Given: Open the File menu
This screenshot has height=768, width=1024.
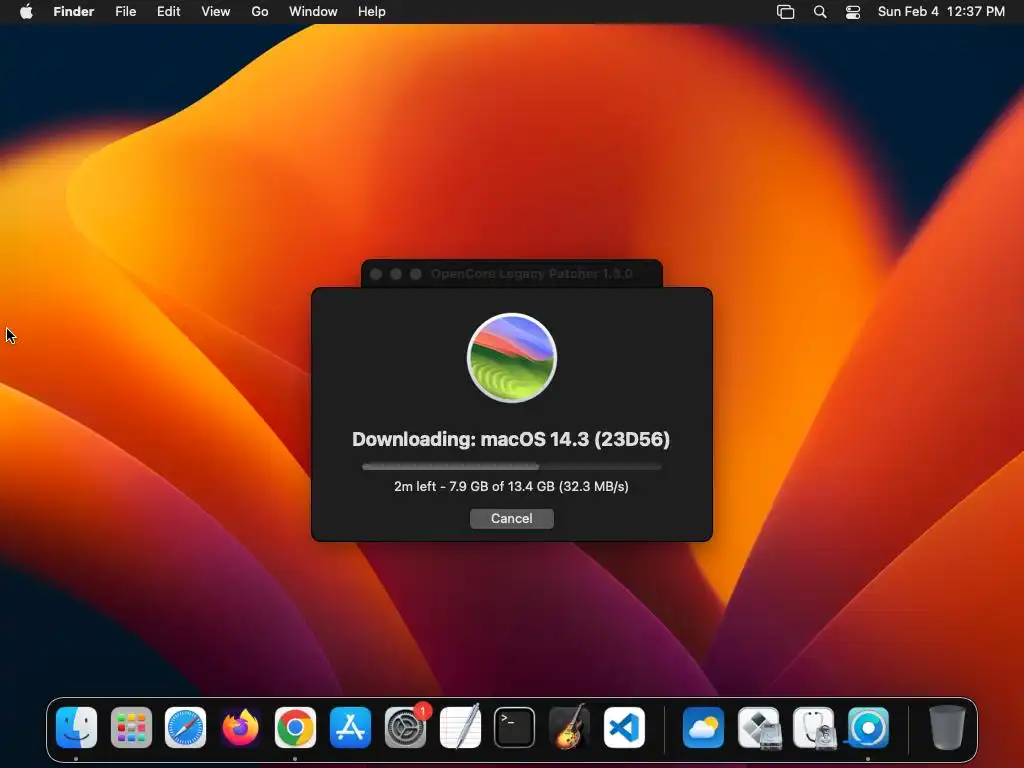Looking at the screenshot, I should coord(125,12).
